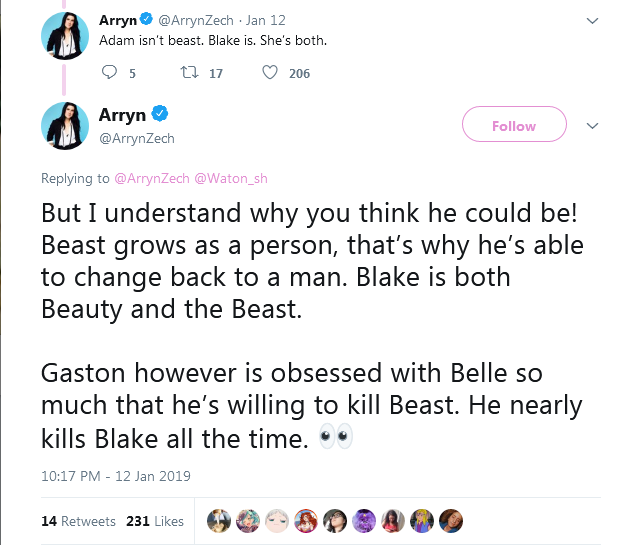Screen dimensions: 640x545
Task: Click the last liker avatar in the row
Action: [x=451, y=521]
